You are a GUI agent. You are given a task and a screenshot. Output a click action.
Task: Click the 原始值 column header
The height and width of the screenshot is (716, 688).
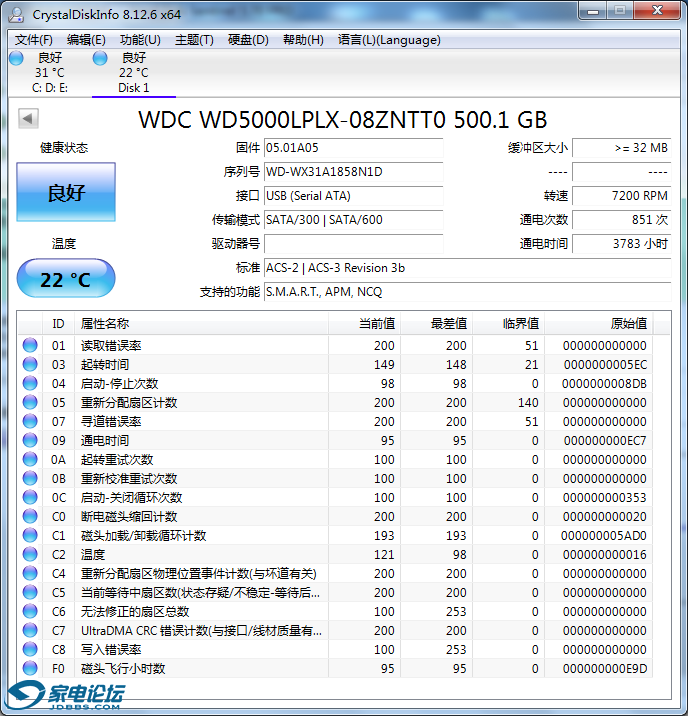pos(599,324)
